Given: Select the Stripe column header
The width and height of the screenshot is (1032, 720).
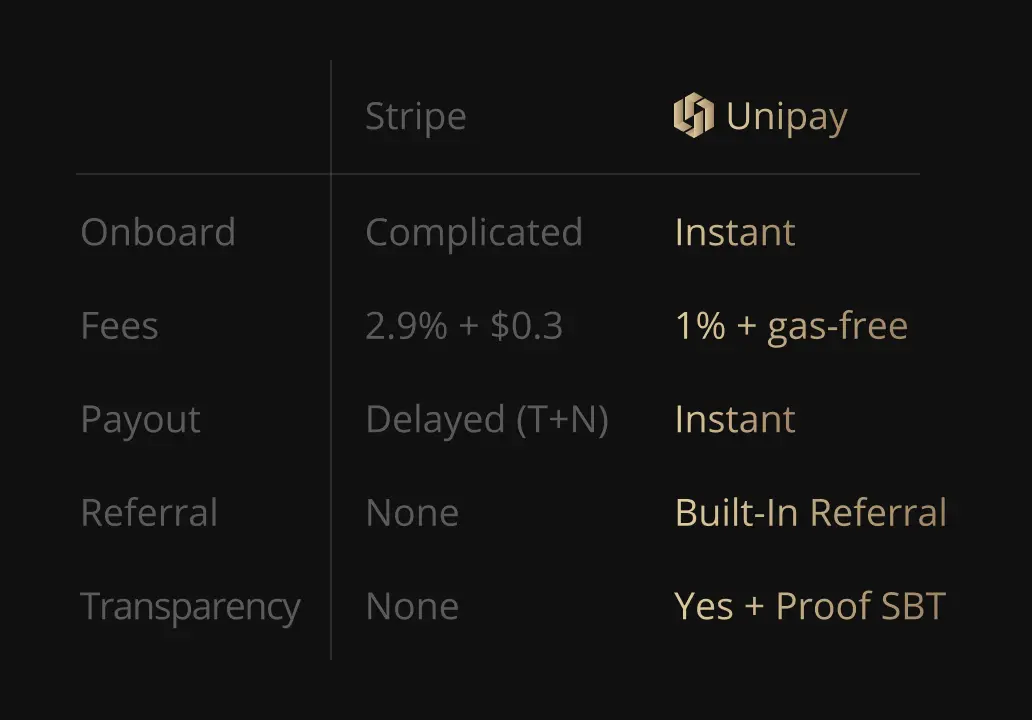Looking at the screenshot, I should 415,117.
